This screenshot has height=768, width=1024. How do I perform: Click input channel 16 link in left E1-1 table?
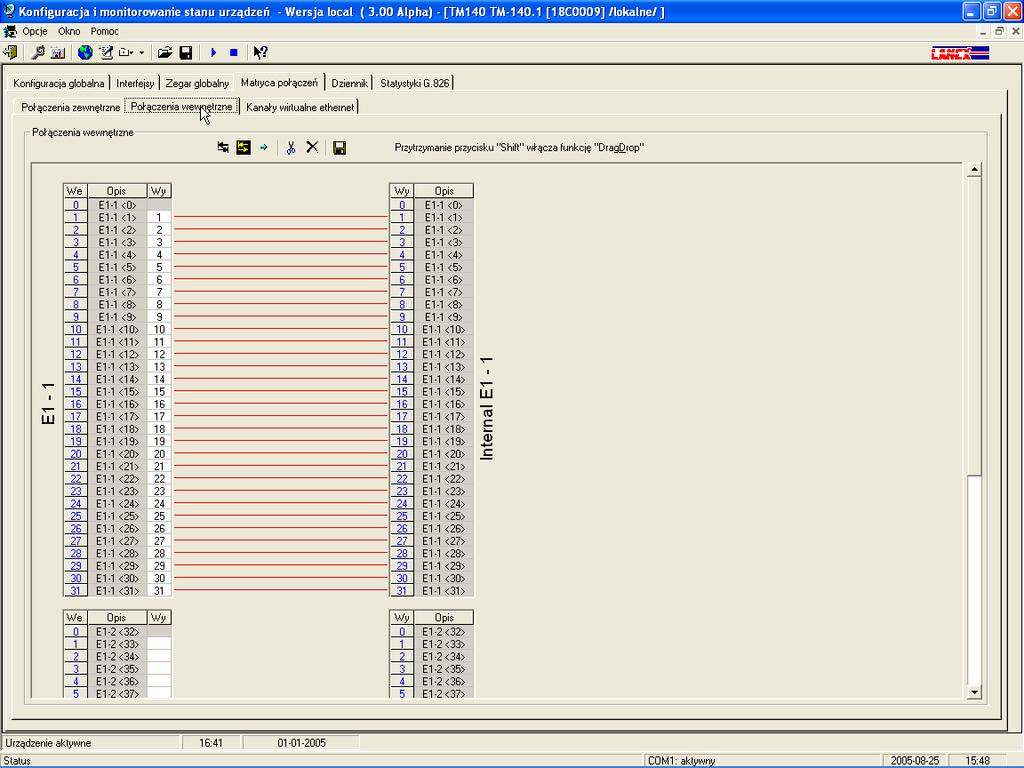[x=76, y=404]
